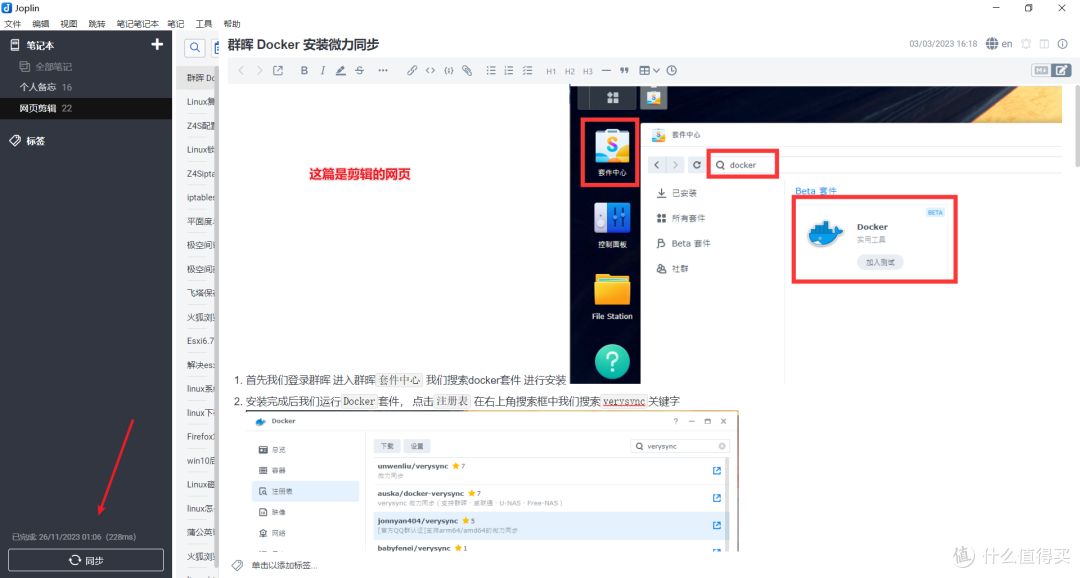Insert a horizontal rule
Image resolution: width=1080 pixels, height=578 pixels.
(606, 70)
